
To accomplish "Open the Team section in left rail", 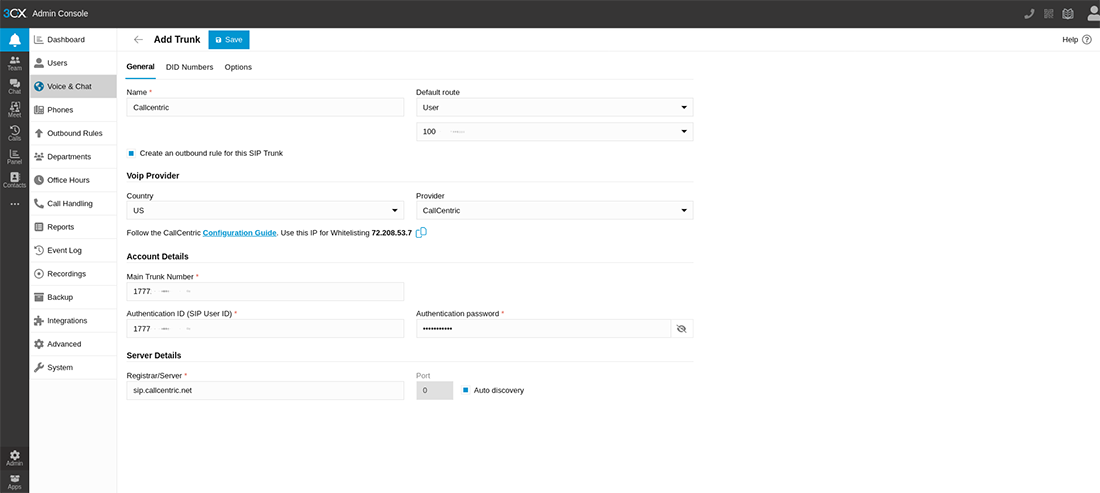I will click(x=14, y=63).
